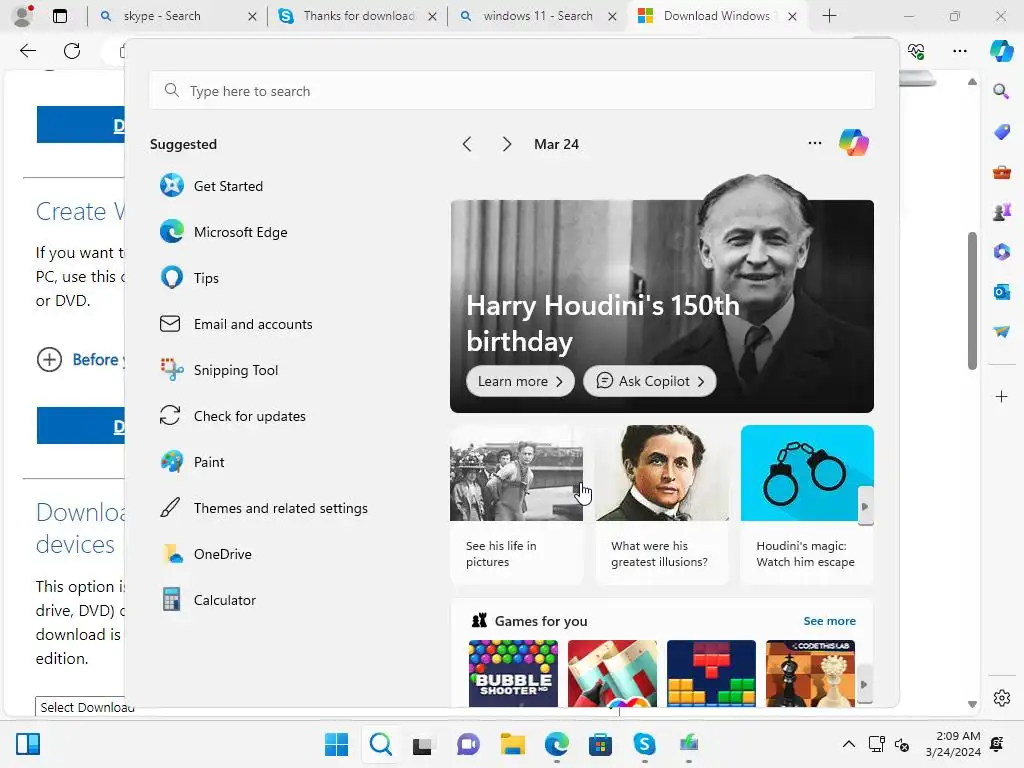Open File Explorer from the taskbar
This screenshot has width=1024, height=768.
tap(513, 744)
